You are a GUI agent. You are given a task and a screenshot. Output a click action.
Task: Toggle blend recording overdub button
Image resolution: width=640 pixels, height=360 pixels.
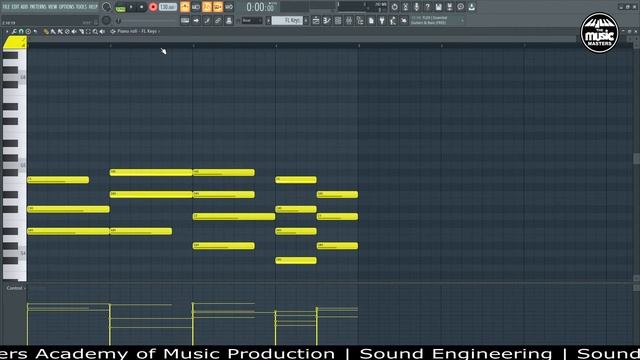pyautogui.click(x=218, y=7)
